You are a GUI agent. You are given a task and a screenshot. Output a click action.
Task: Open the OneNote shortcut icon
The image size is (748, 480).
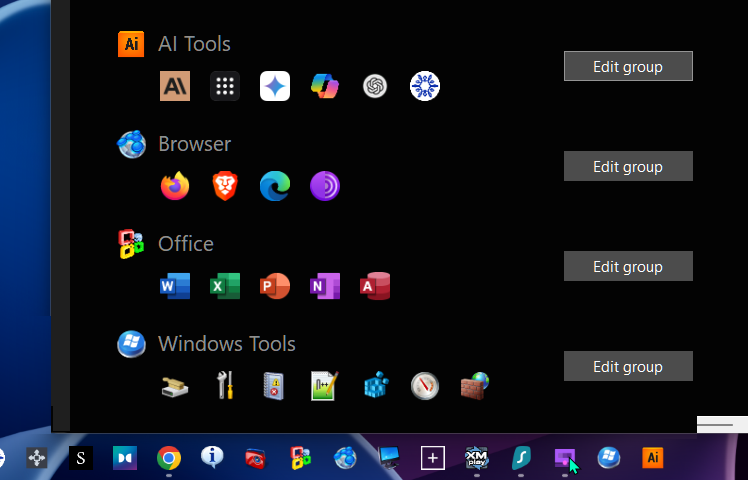(325, 286)
